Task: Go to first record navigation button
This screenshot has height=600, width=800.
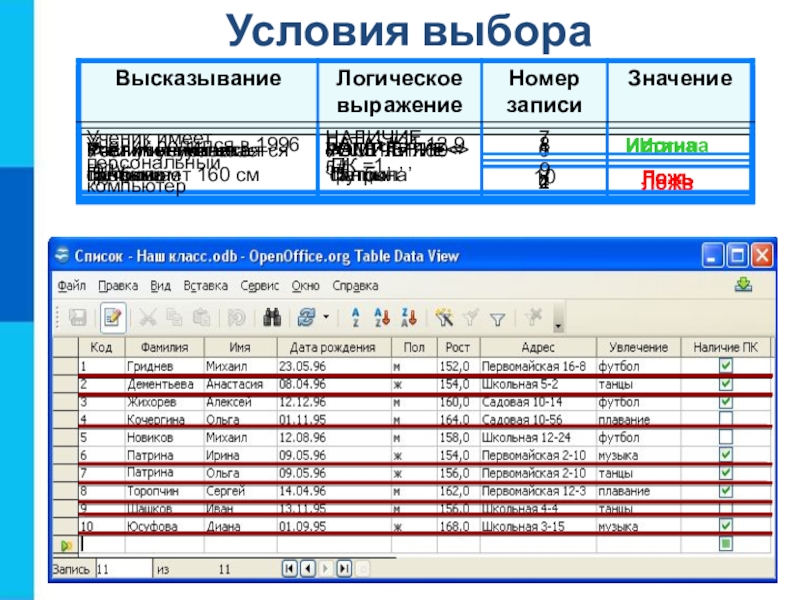Action: (290, 568)
